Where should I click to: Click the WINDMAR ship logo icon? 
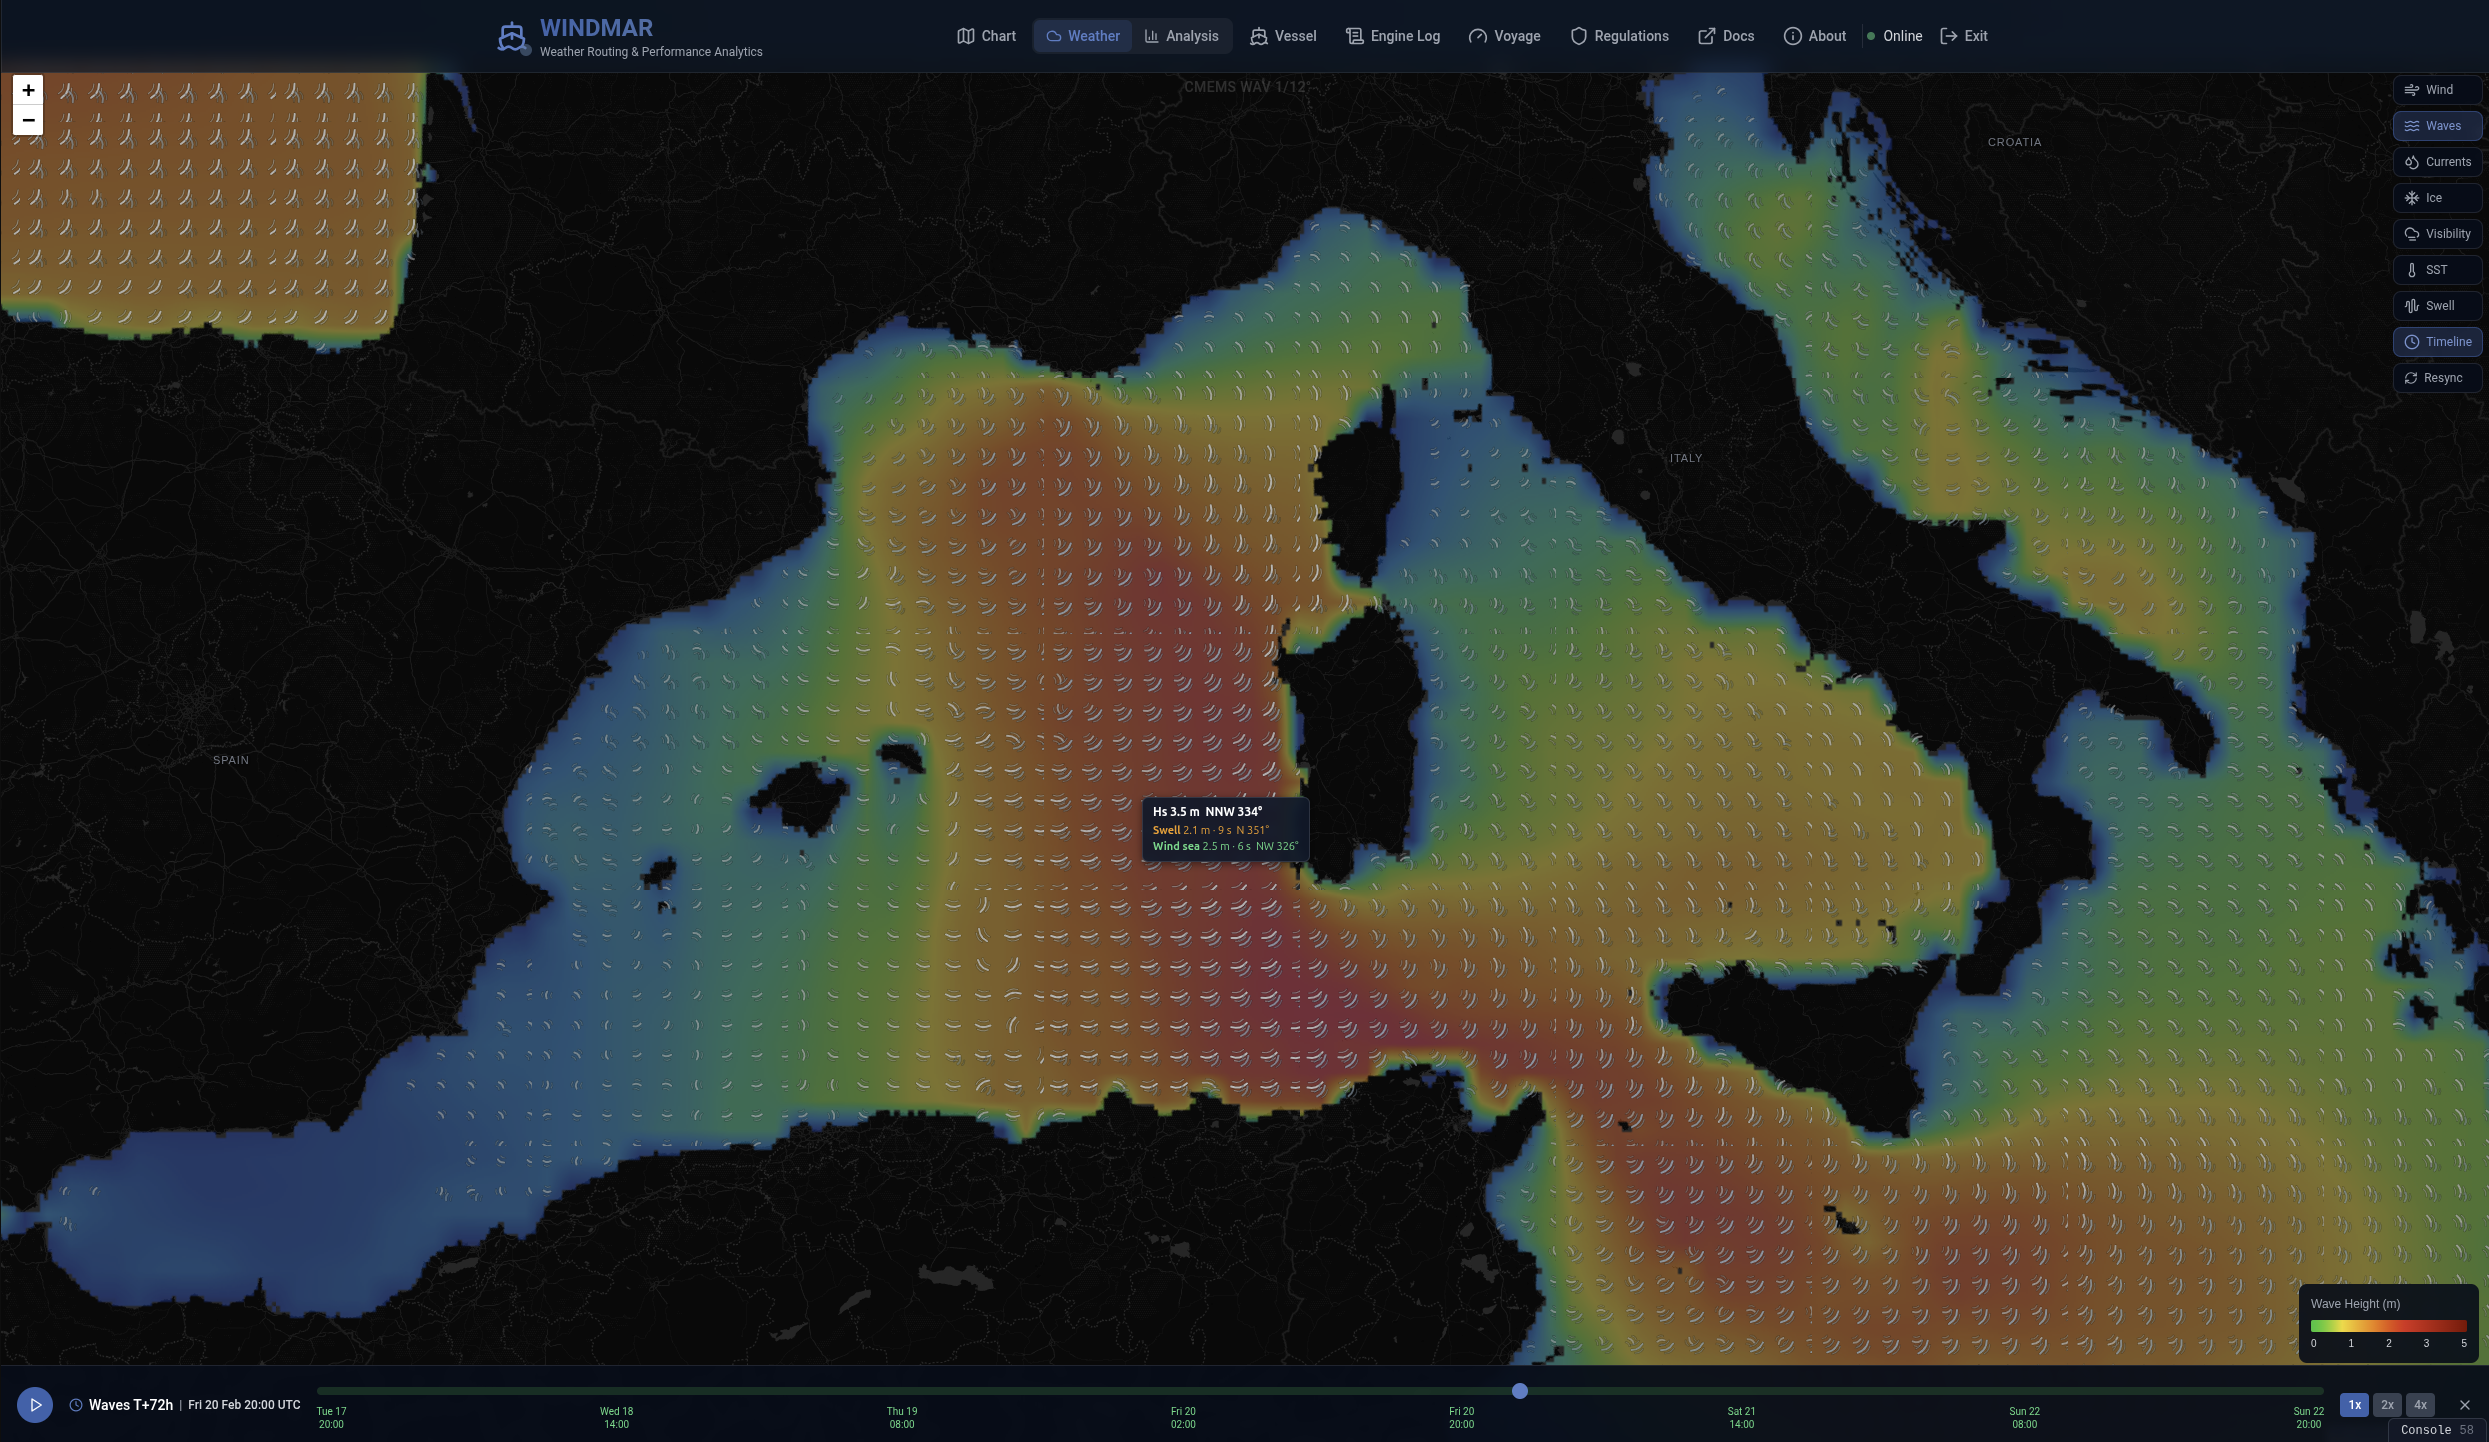pos(512,38)
